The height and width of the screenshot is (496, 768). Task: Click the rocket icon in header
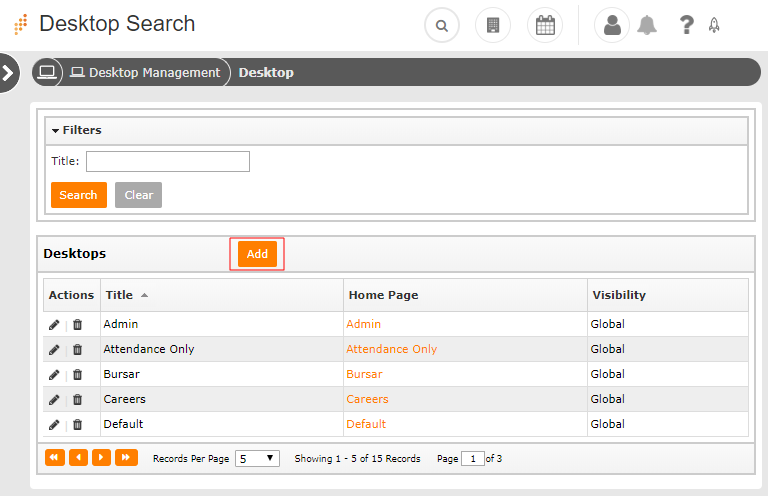(714, 26)
